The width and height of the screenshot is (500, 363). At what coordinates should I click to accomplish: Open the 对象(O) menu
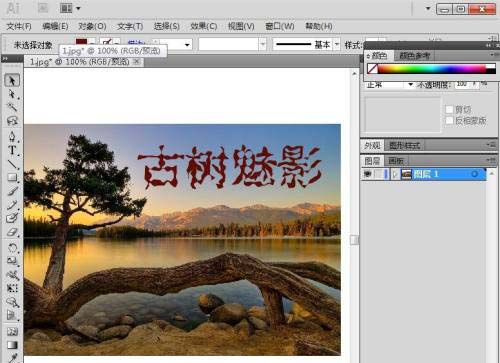92,26
